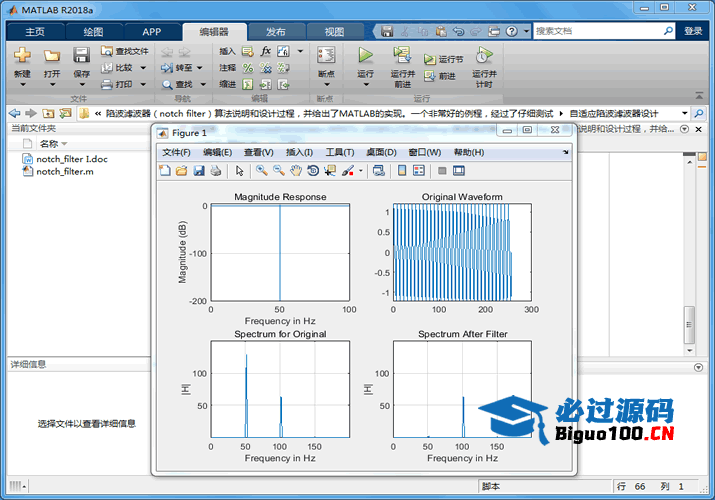Click Save Figure icon in Figure 1 toolbar

(x=199, y=171)
